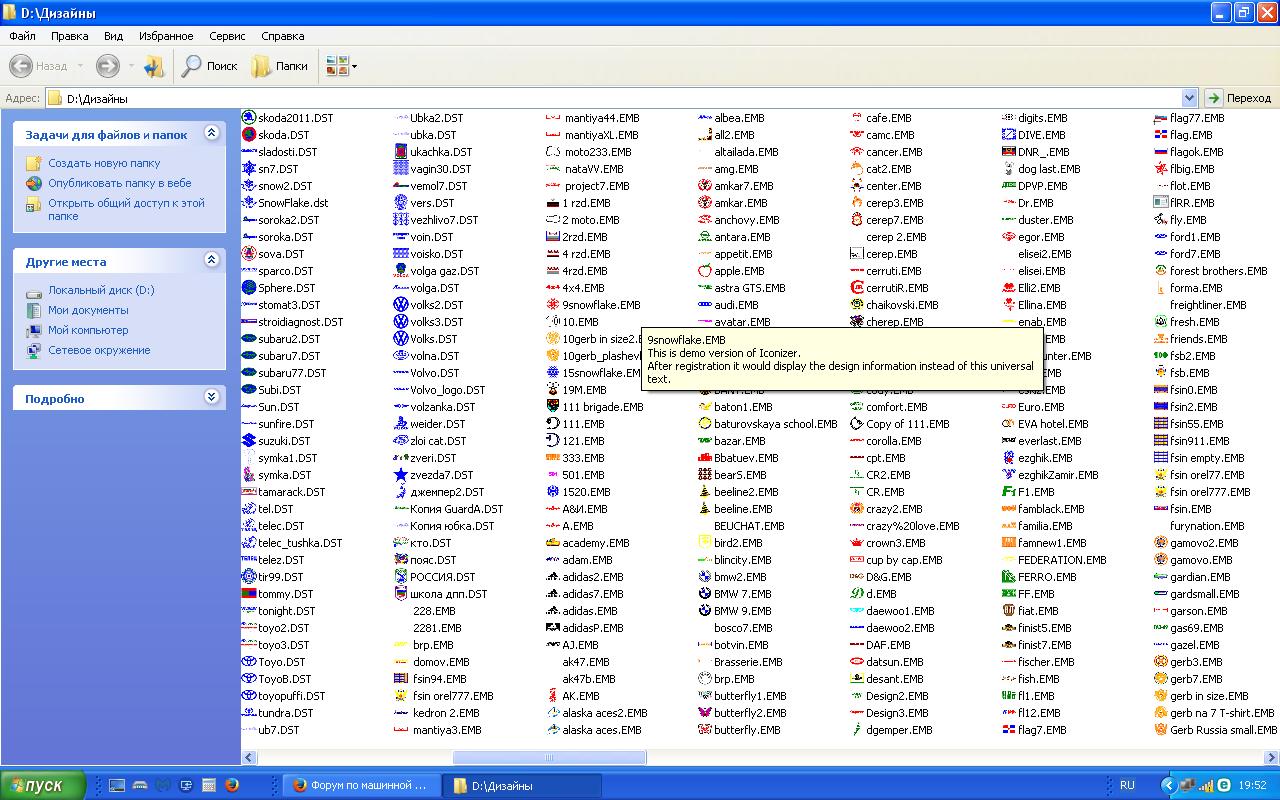Show hidden tray icons arrow

1168,785
